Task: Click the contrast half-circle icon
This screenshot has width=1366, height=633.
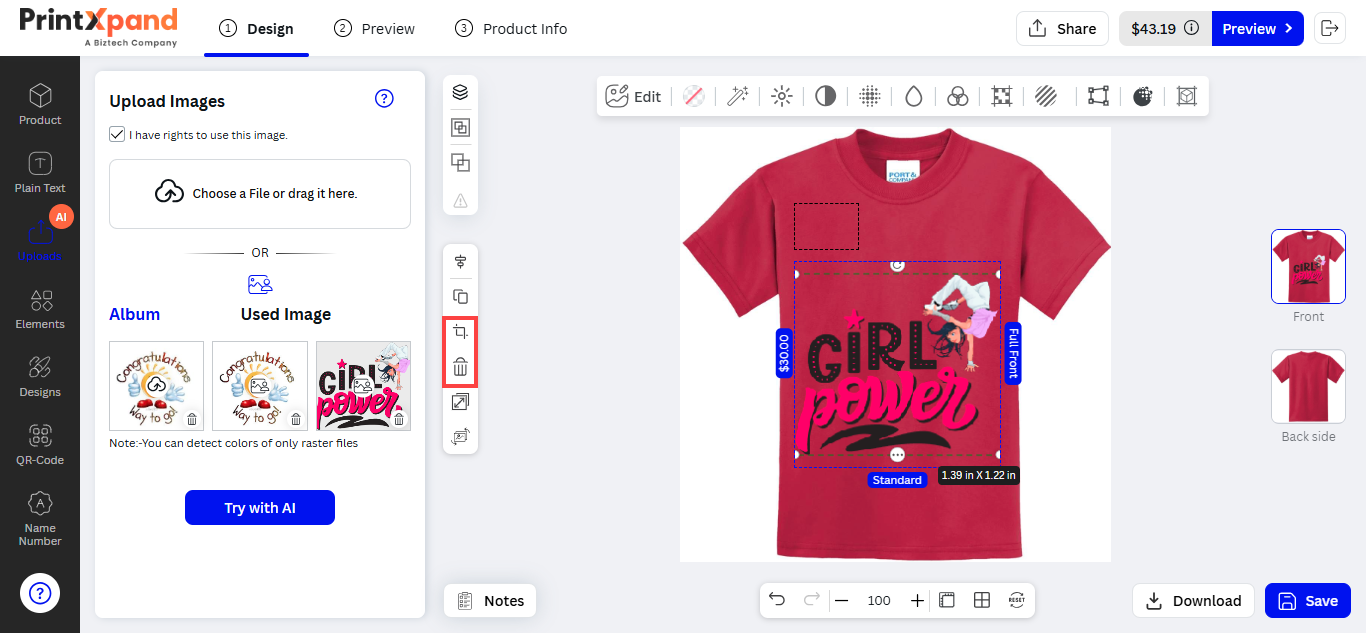Action: (x=825, y=96)
